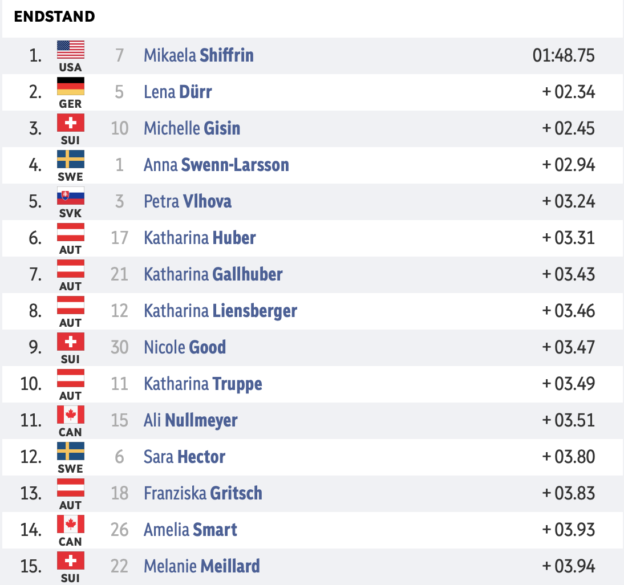This screenshot has height=585, width=624.
Task: Click the Swedish flag beside Anna Swenn-Larsson
Action: [x=70, y=159]
